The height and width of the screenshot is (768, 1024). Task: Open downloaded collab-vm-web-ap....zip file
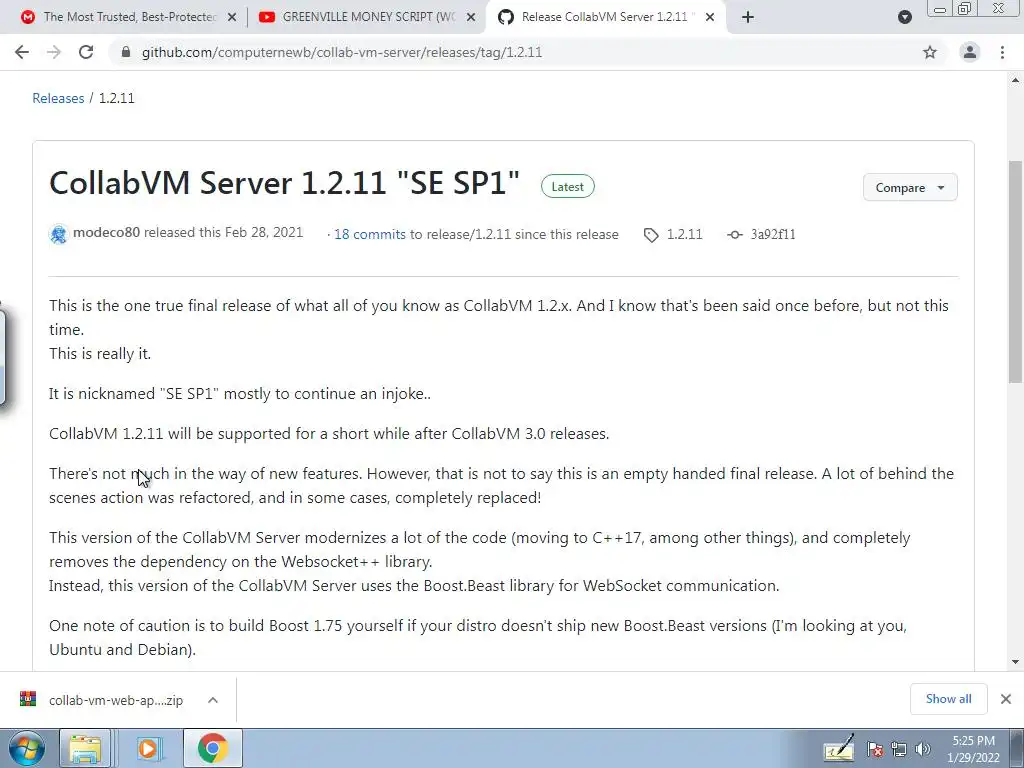point(116,700)
